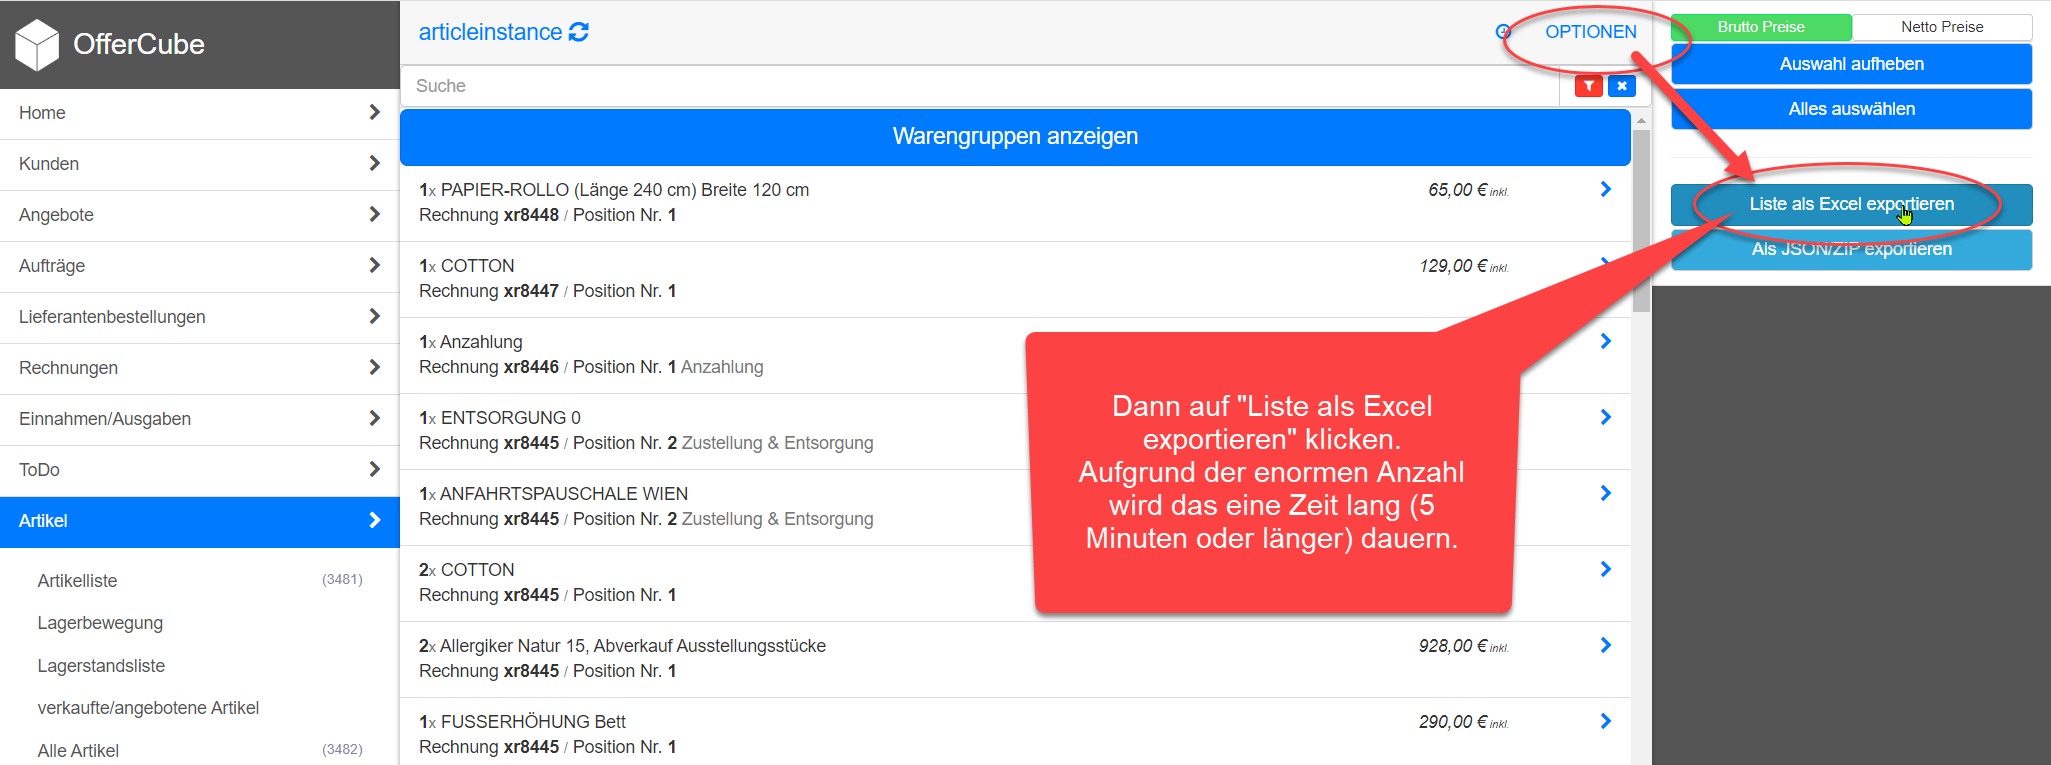Expand Home menu chevron
Viewport: 2051px width, 765px height.
click(x=375, y=112)
